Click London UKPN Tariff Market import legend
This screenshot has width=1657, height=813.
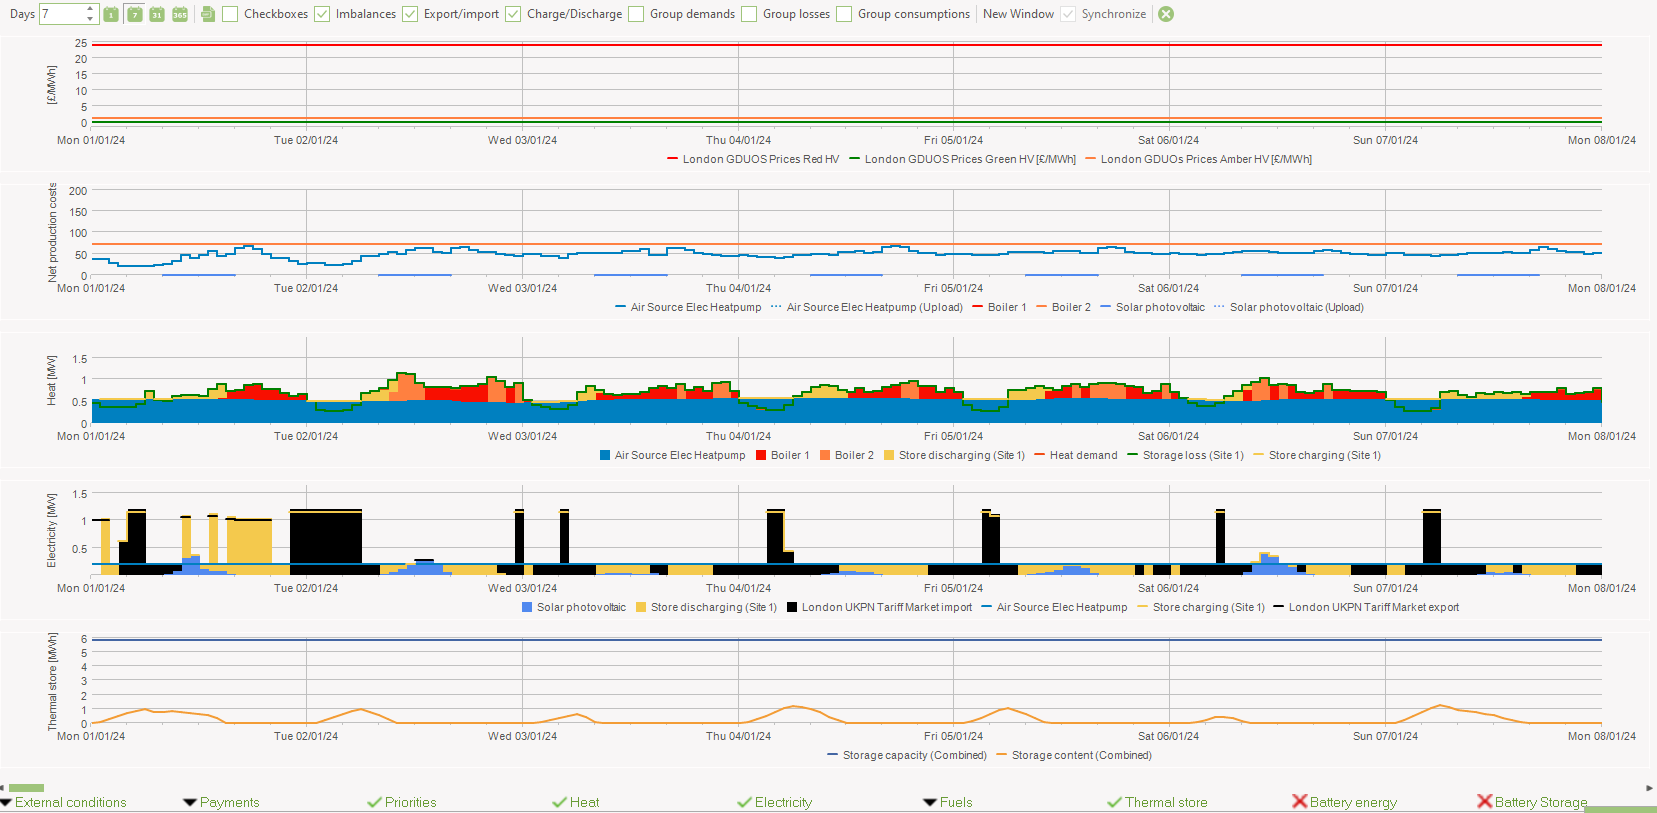(879, 607)
